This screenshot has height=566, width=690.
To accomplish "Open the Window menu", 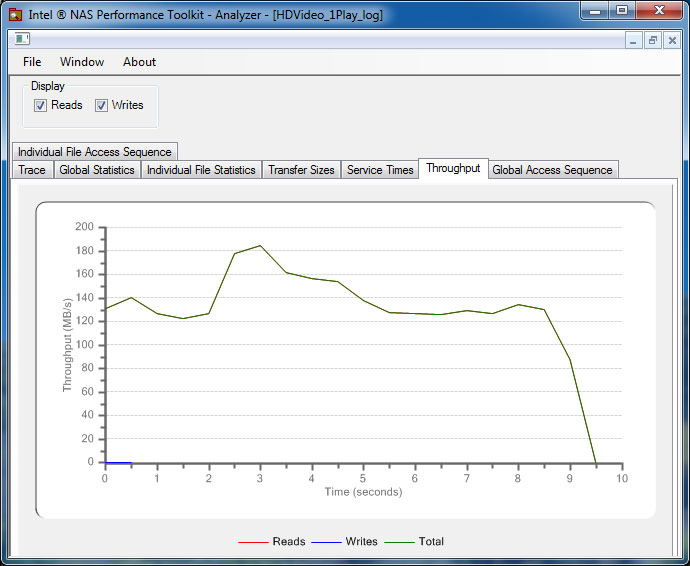I will point(82,62).
